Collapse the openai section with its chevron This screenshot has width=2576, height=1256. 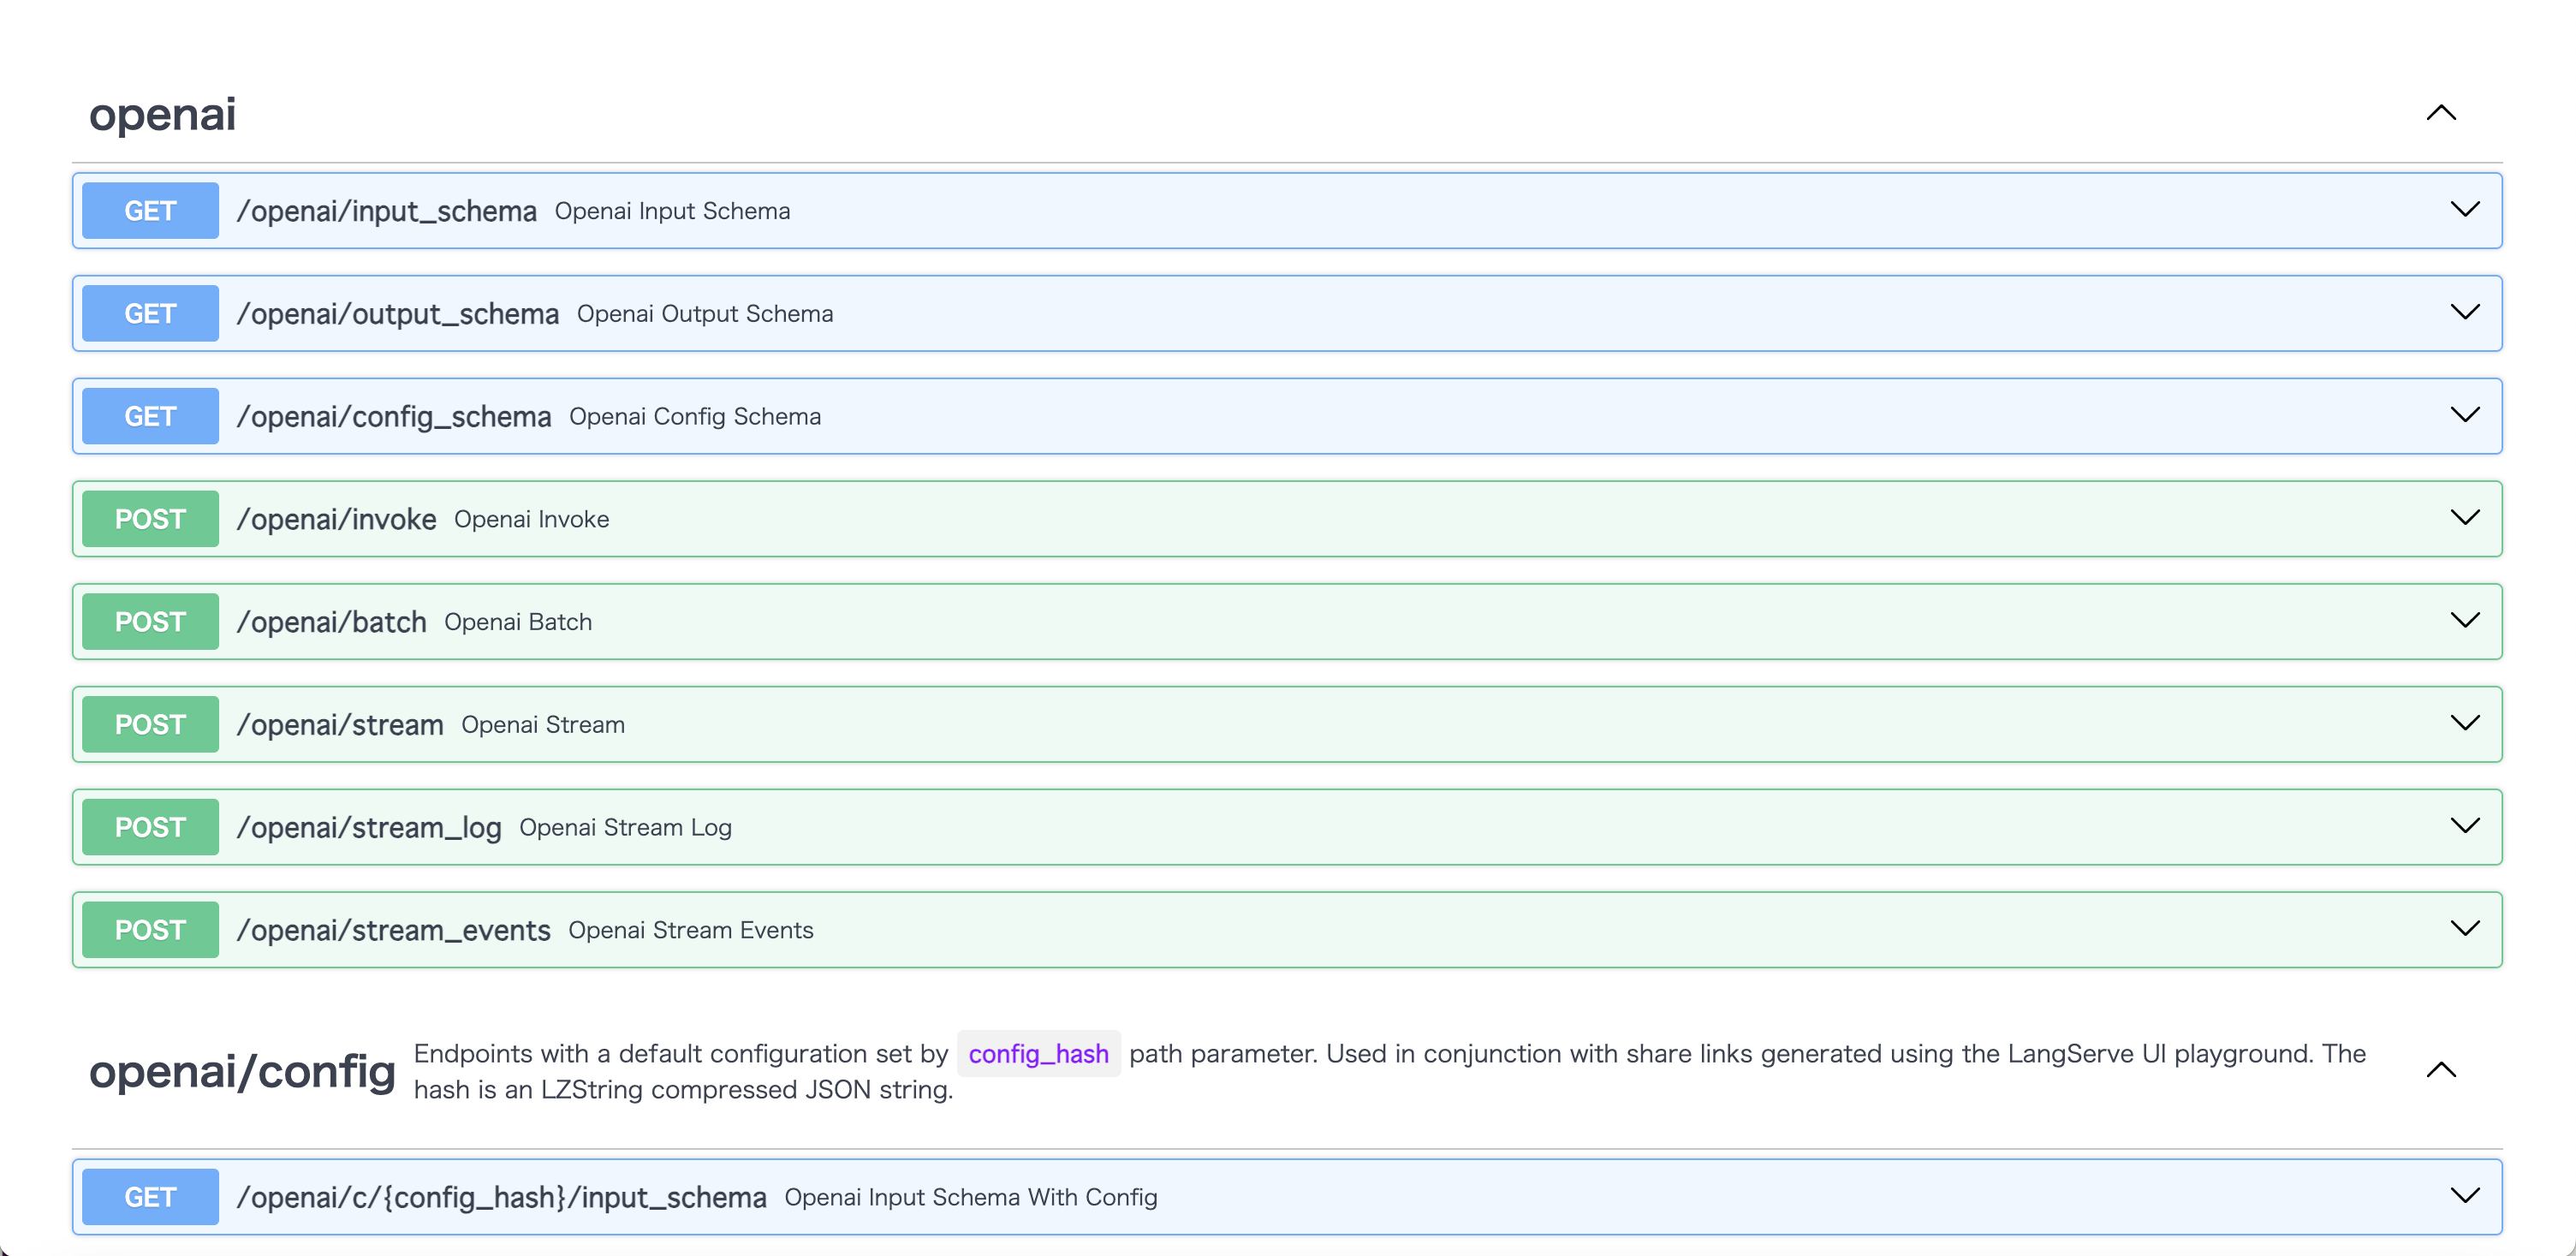pyautogui.click(x=2440, y=113)
